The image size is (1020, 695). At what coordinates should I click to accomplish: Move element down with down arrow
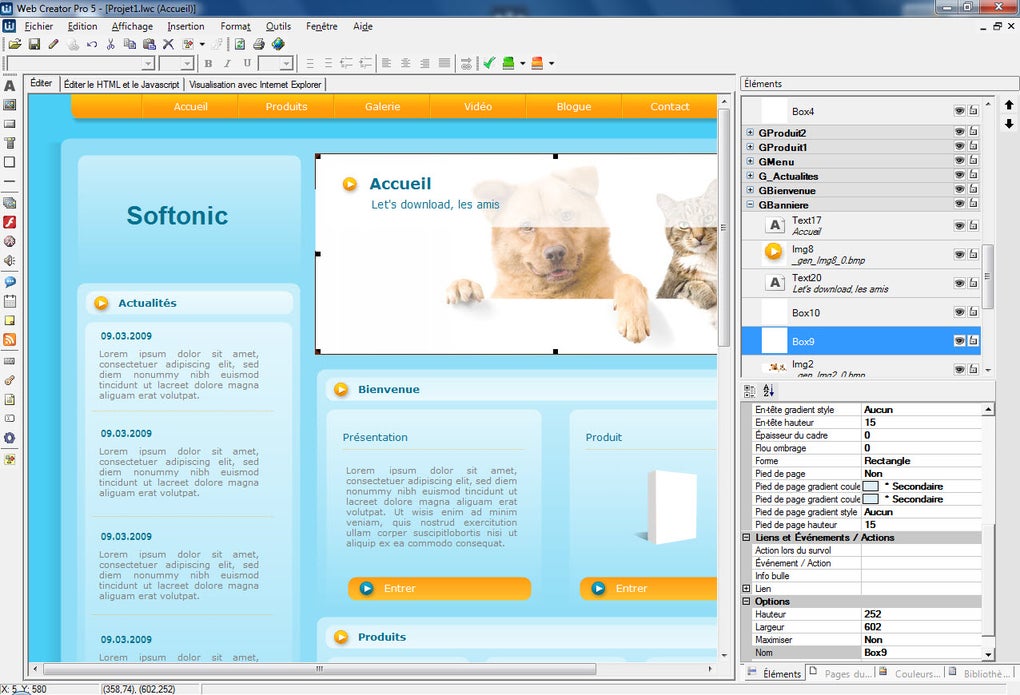point(1009,124)
